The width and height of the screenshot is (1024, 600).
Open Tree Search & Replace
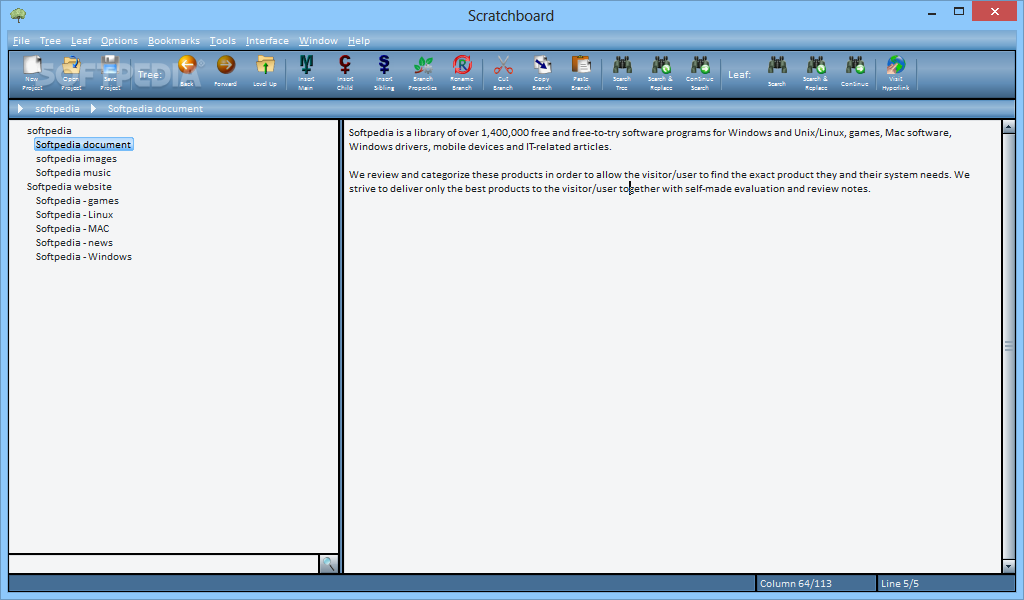click(x=660, y=72)
